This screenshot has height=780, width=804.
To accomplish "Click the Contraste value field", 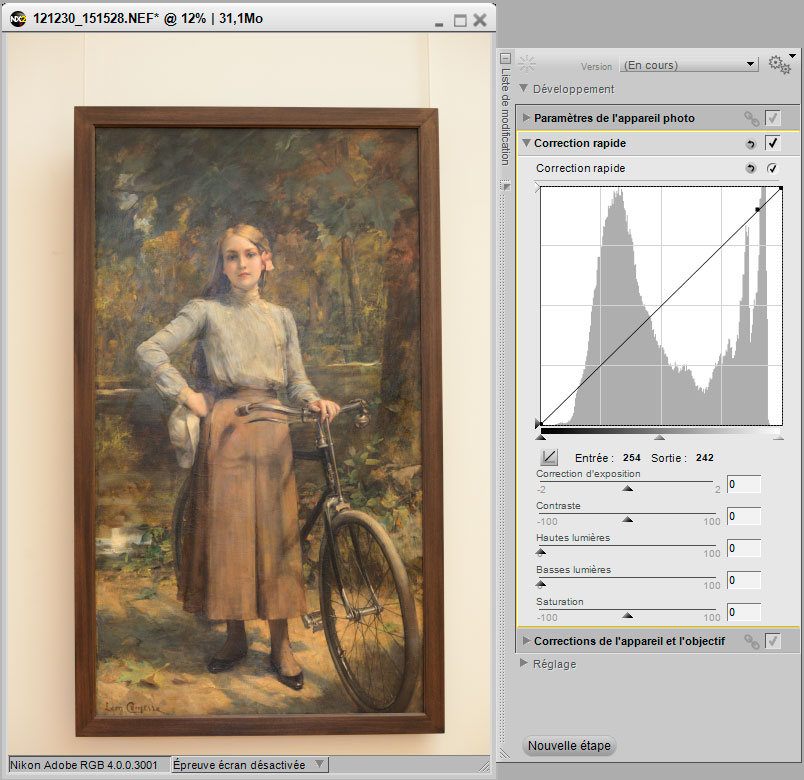I will 743,516.
